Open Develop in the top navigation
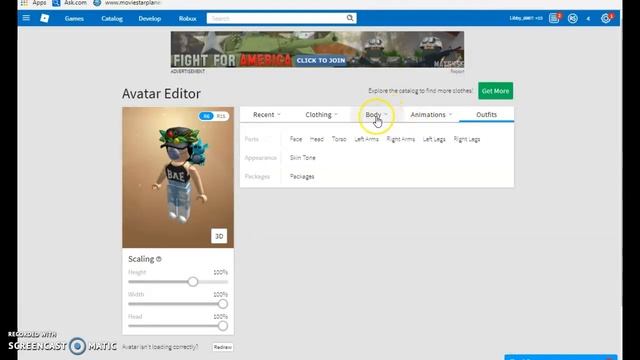 [x=150, y=18]
